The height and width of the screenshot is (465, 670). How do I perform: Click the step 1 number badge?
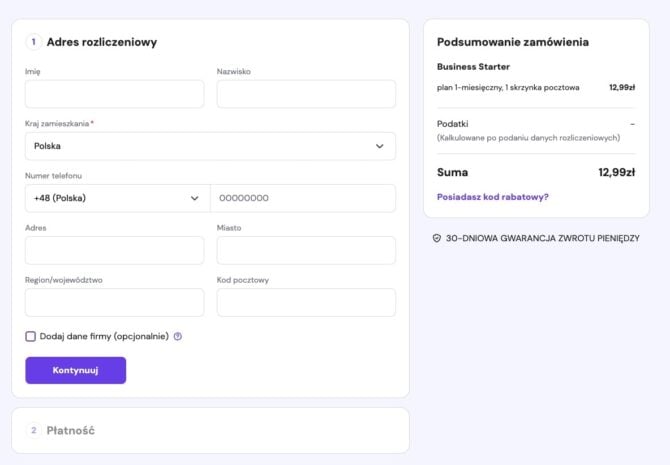click(33, 42)
